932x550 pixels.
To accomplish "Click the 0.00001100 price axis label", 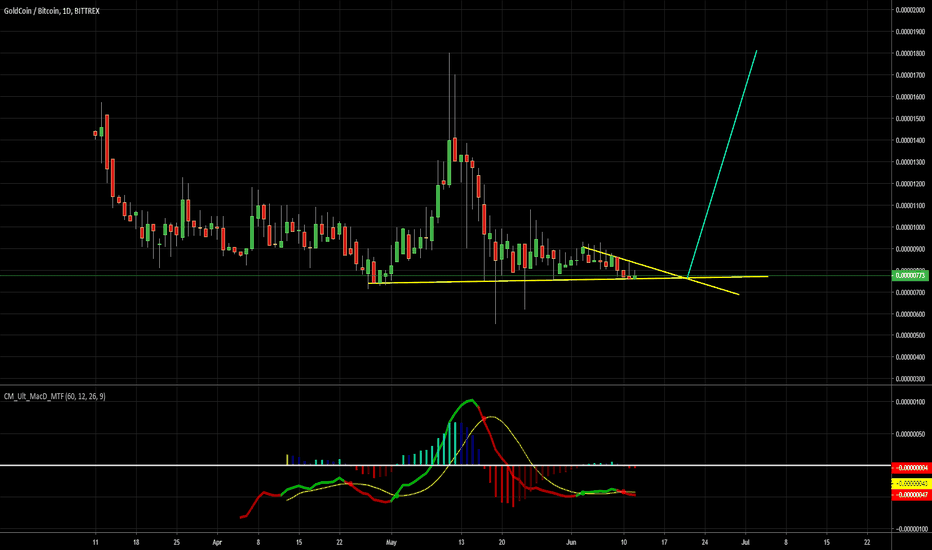I will coord(910,206).
